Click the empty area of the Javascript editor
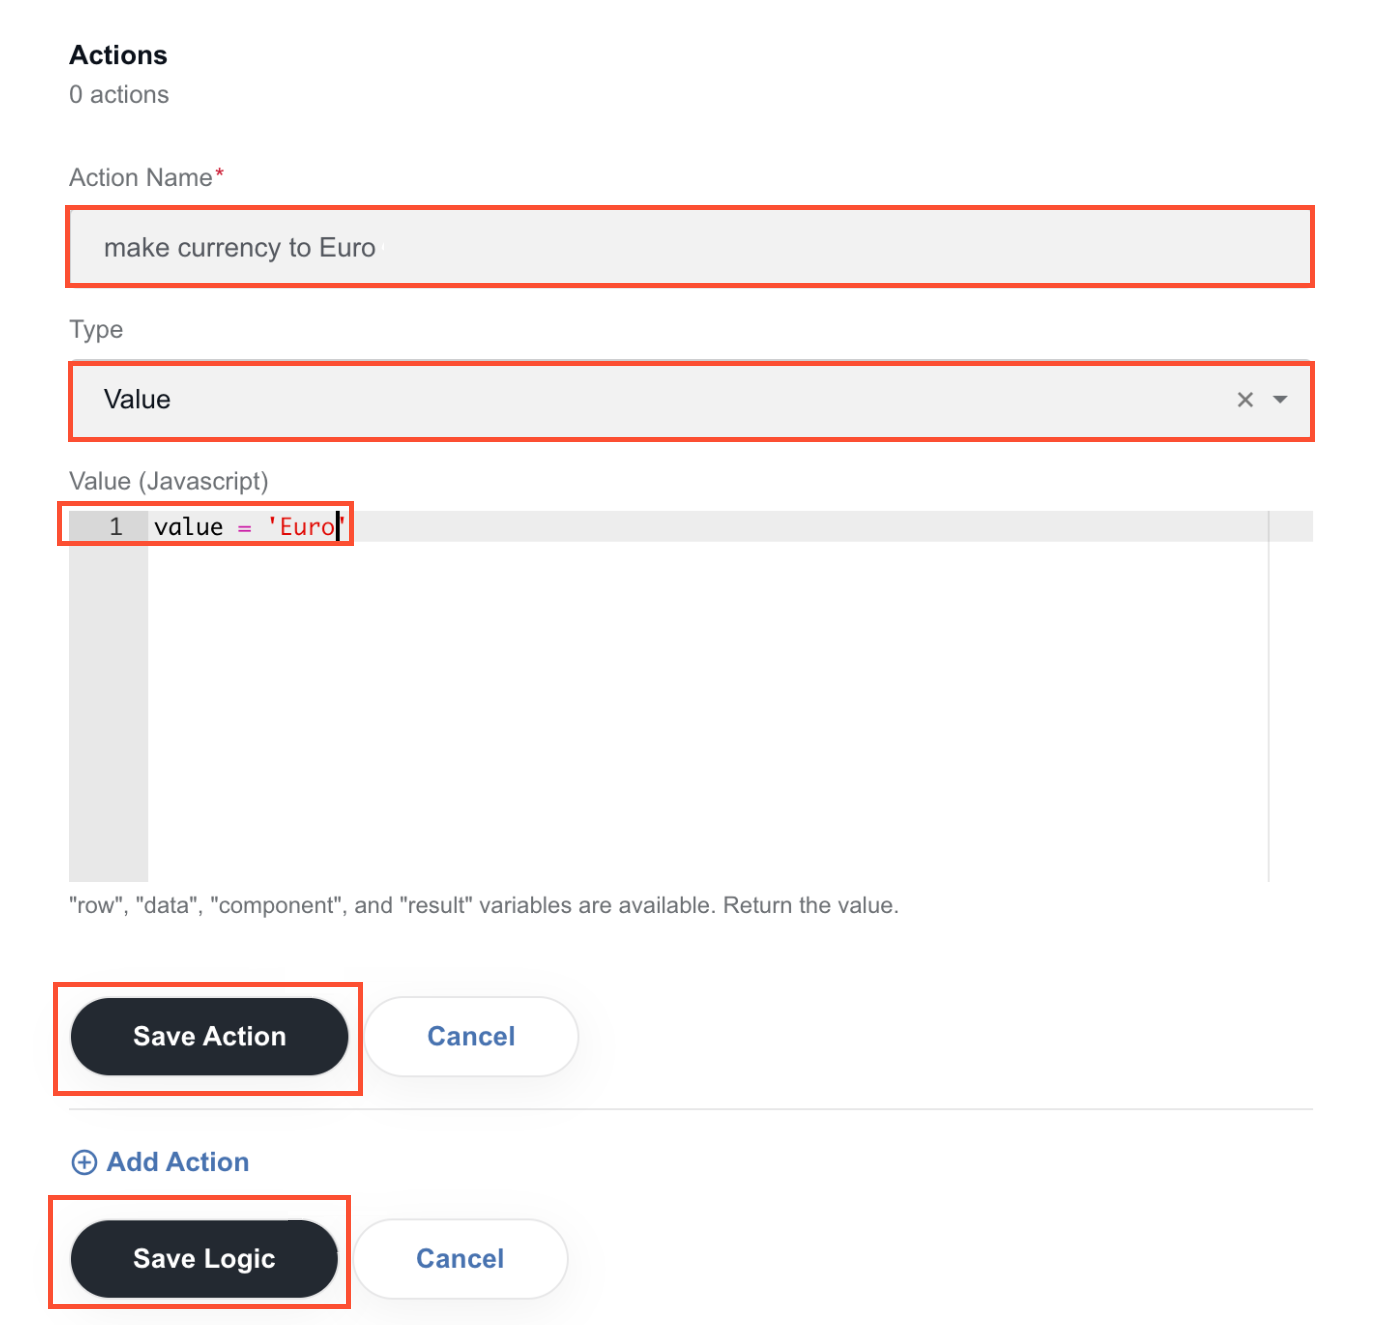 708,710
